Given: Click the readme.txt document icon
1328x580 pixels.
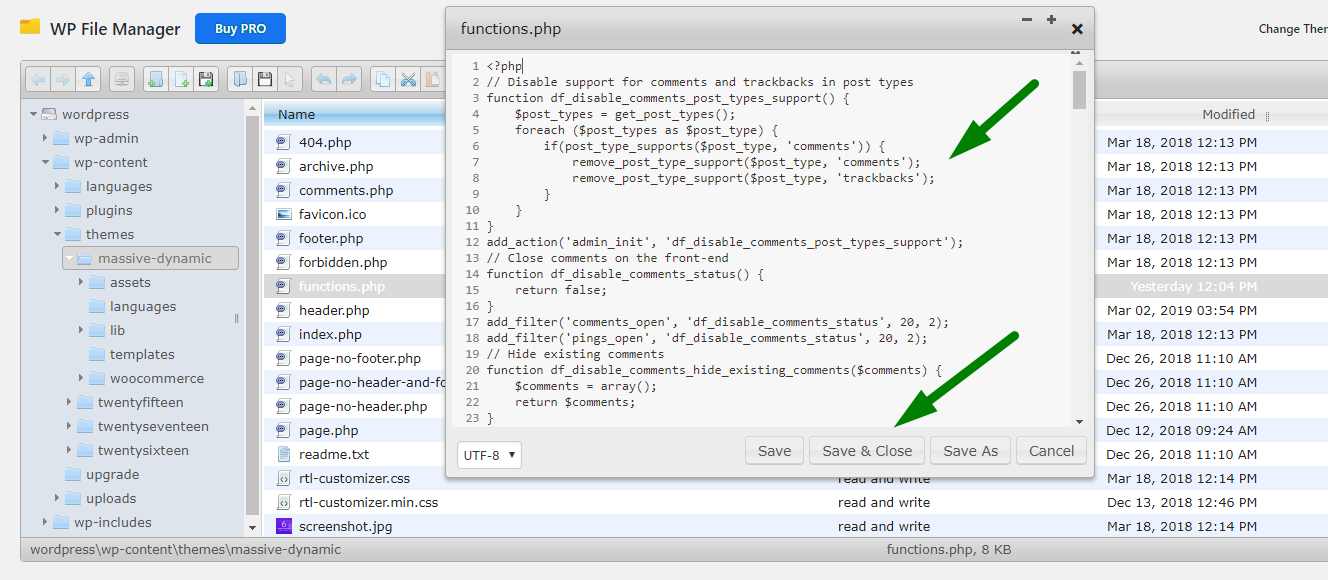Looking at the screenshot, I should click(283, 455).
